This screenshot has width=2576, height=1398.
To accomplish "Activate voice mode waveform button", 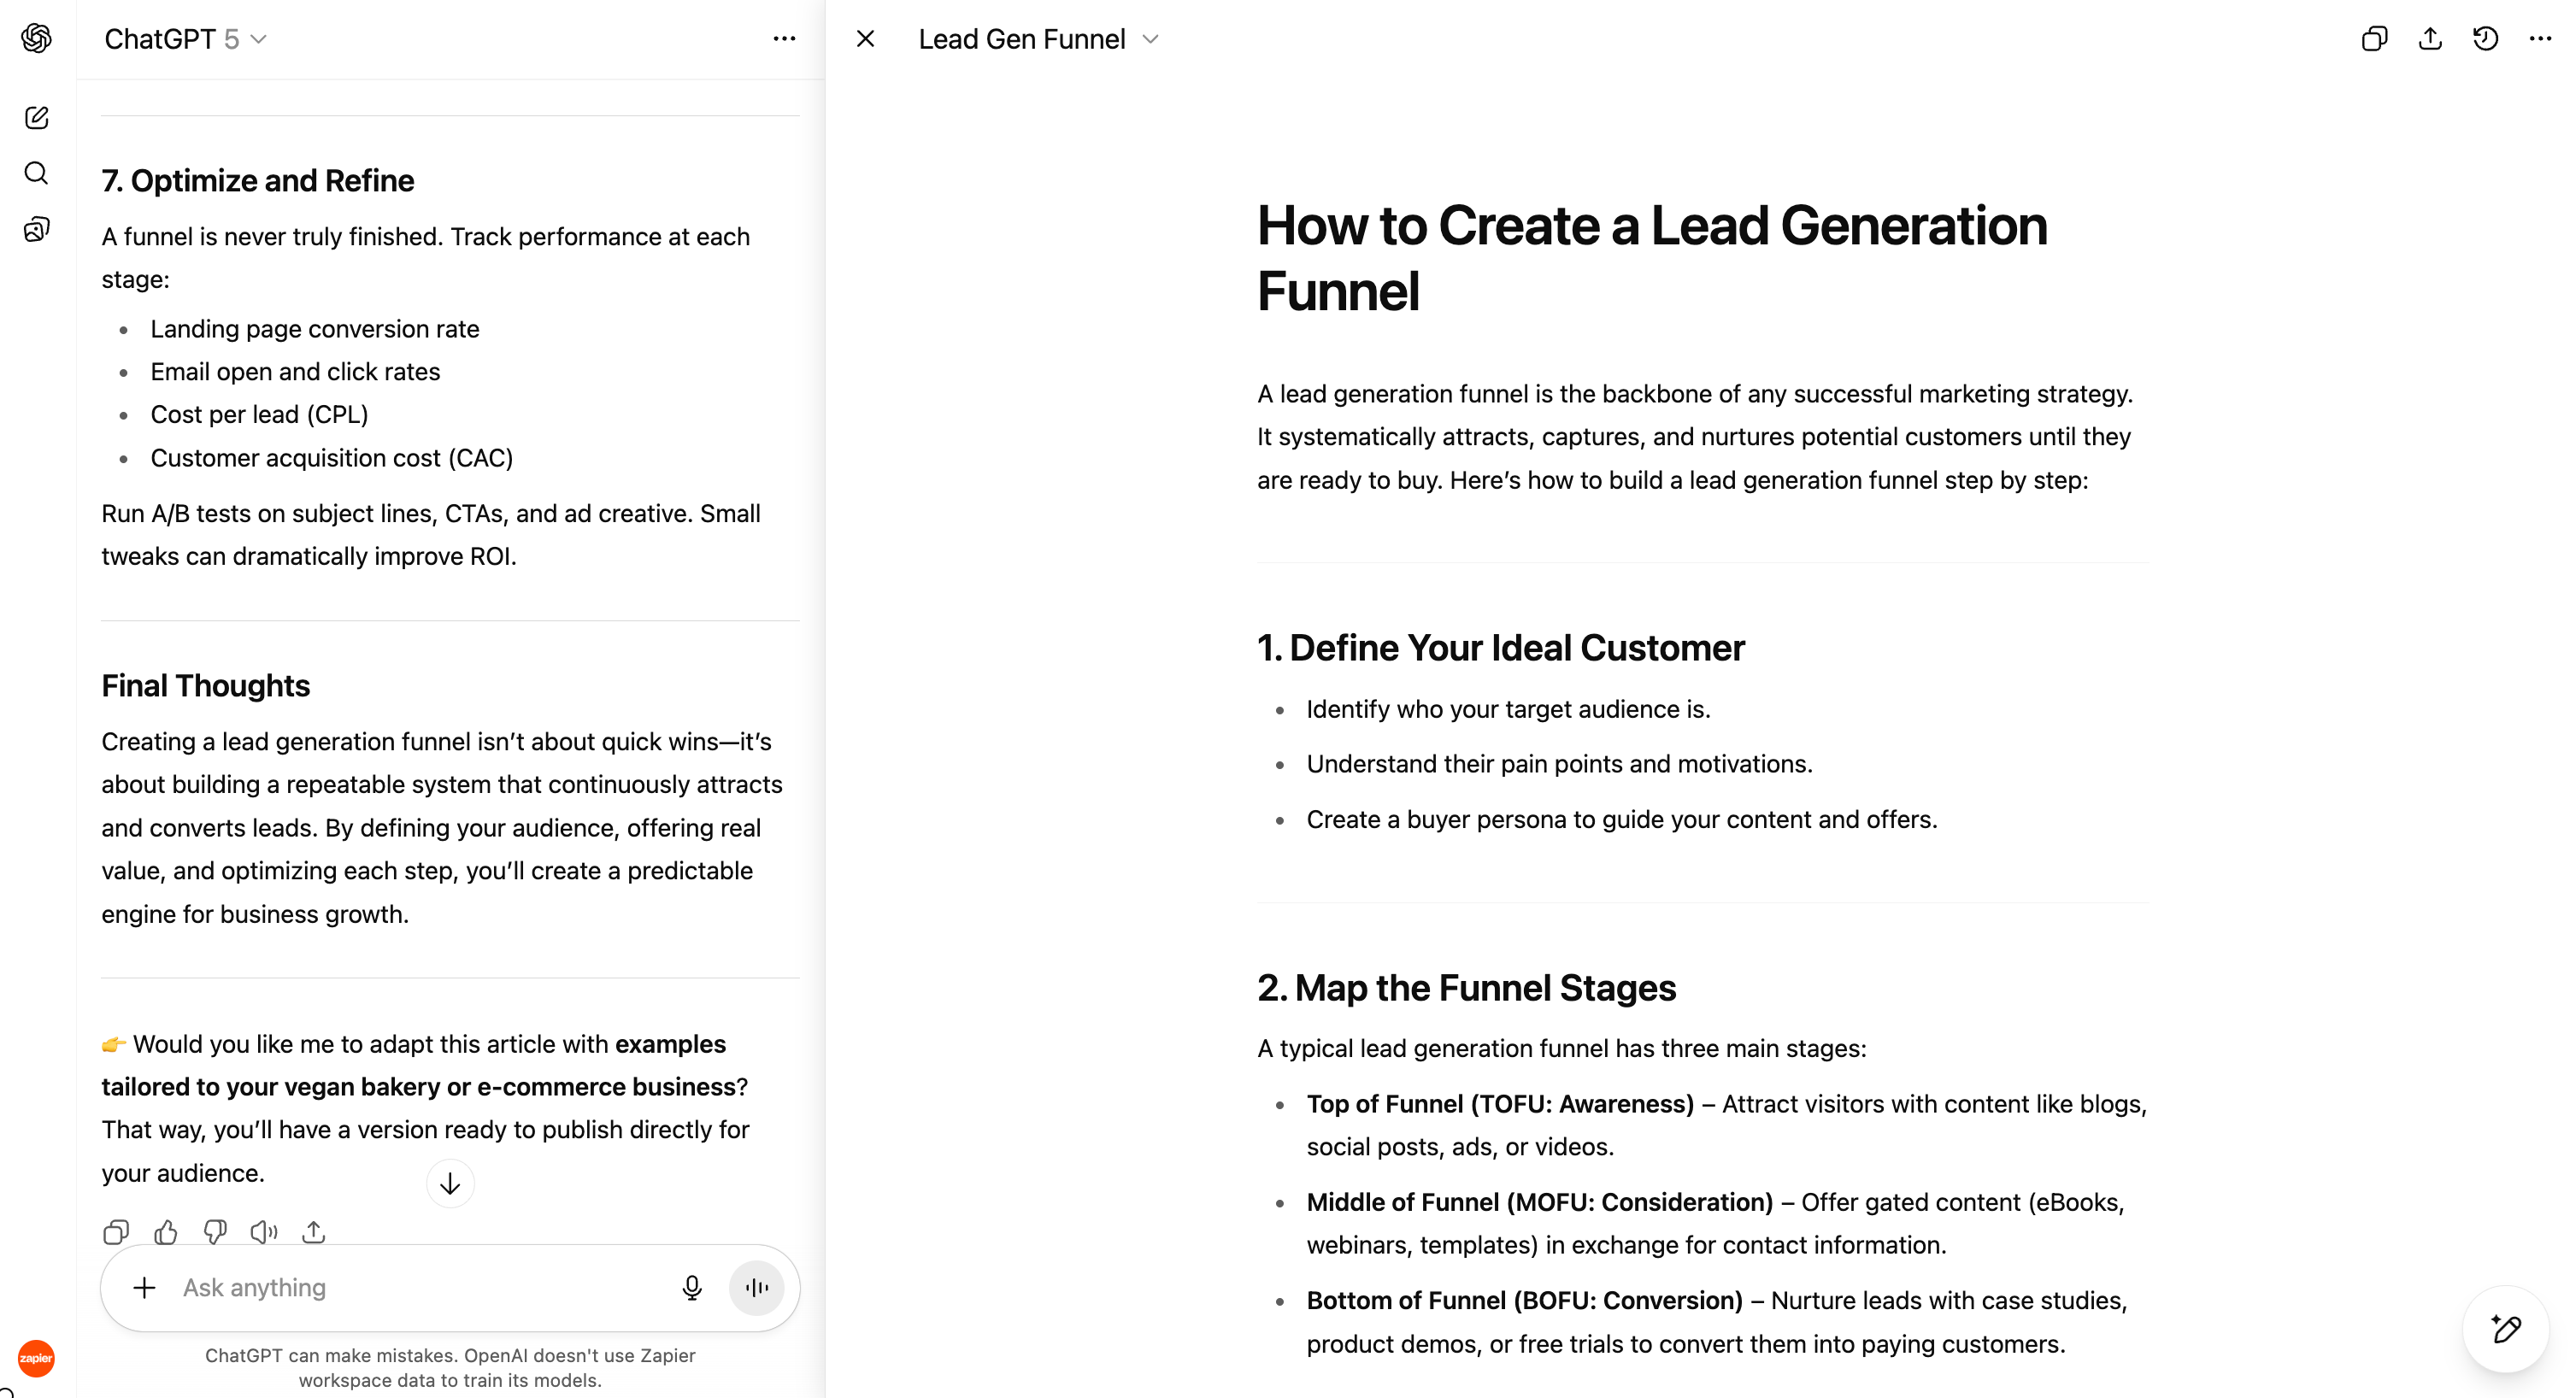I will click(x=757, y=1288).
